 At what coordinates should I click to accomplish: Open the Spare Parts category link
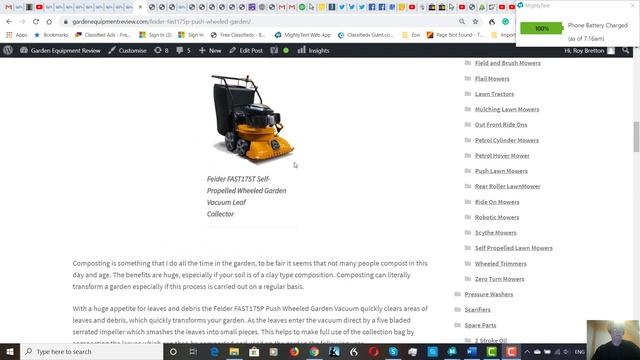click(x=480, y=325)
